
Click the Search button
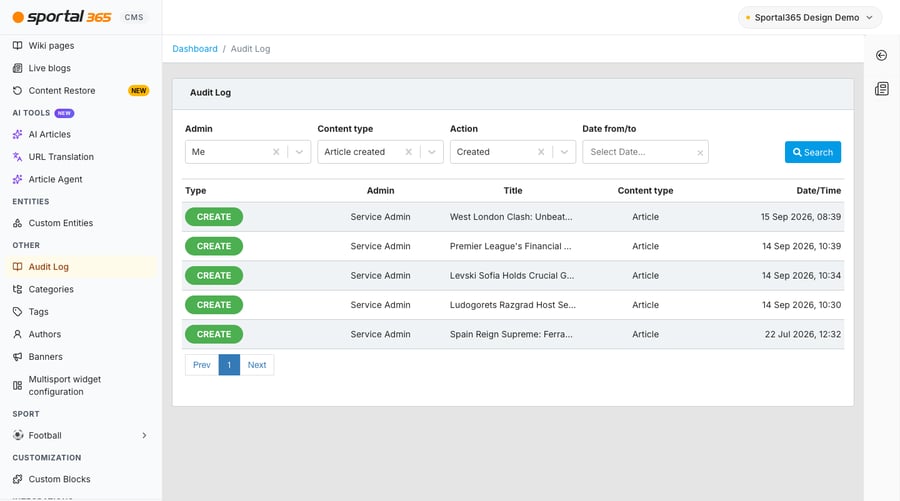click(x=813, y=152)
